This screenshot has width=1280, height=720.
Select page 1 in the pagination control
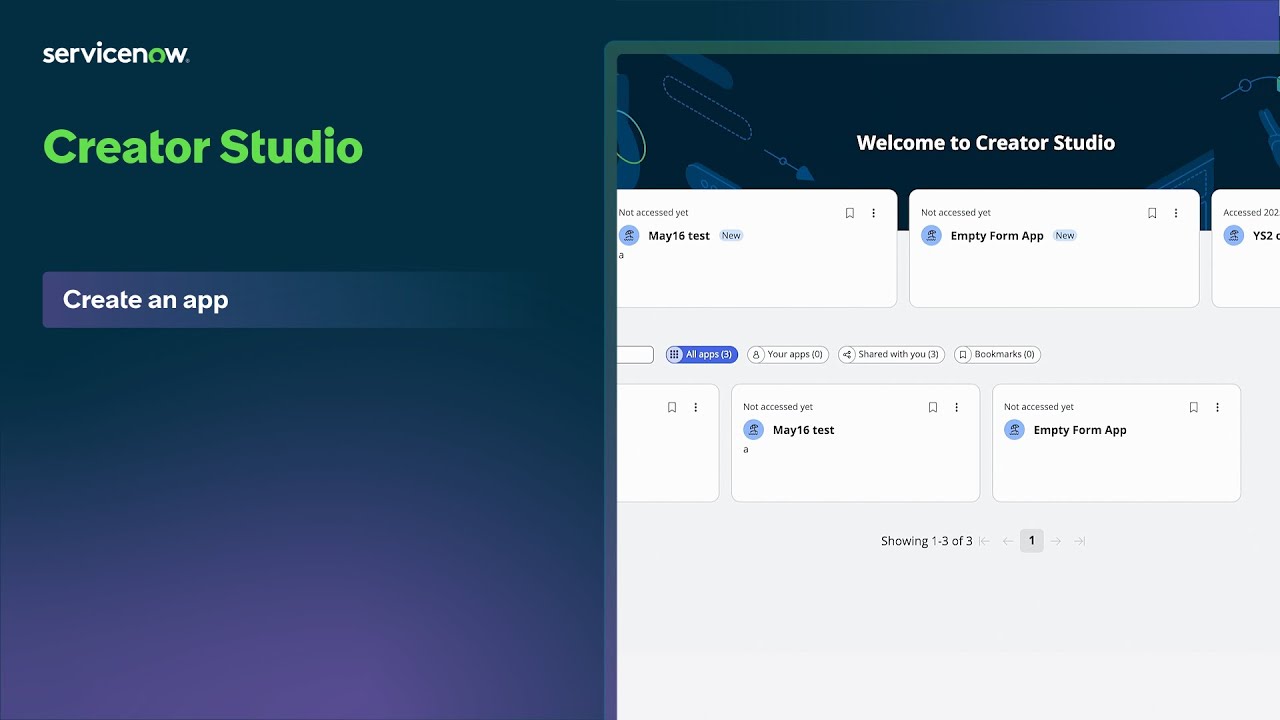(x=1032, y=540)
